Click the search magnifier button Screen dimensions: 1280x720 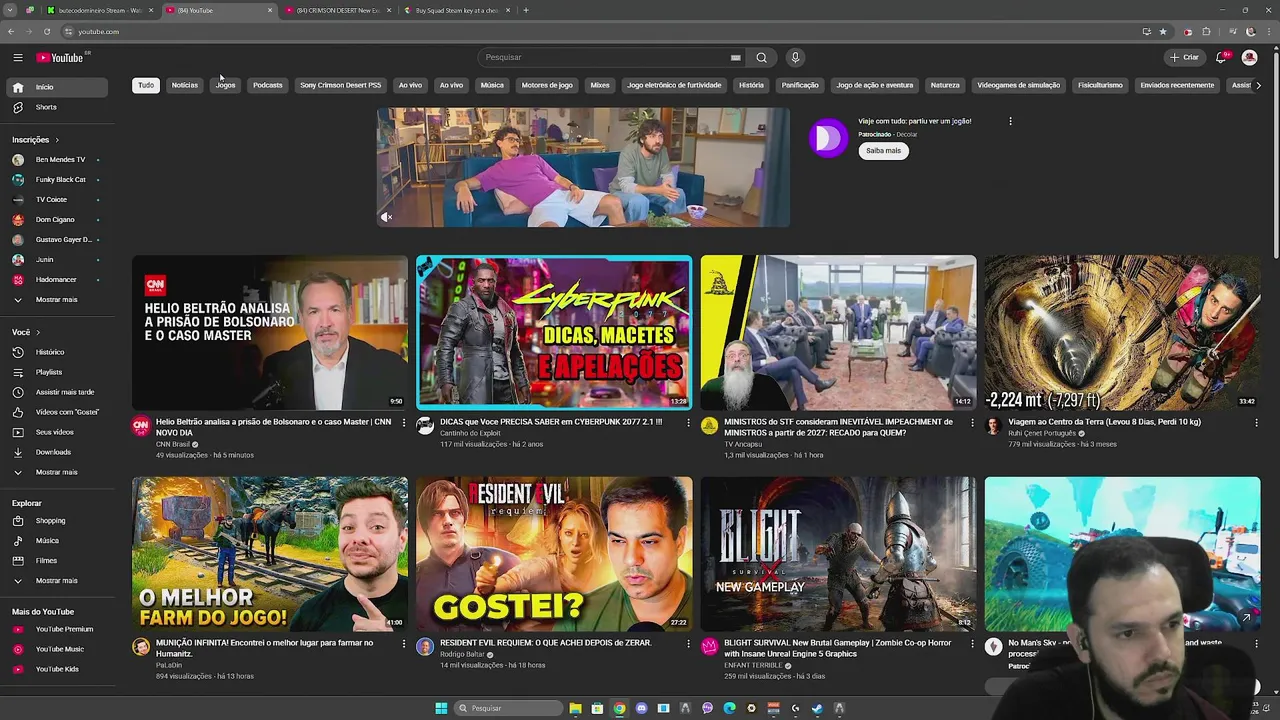pos(762,57)
